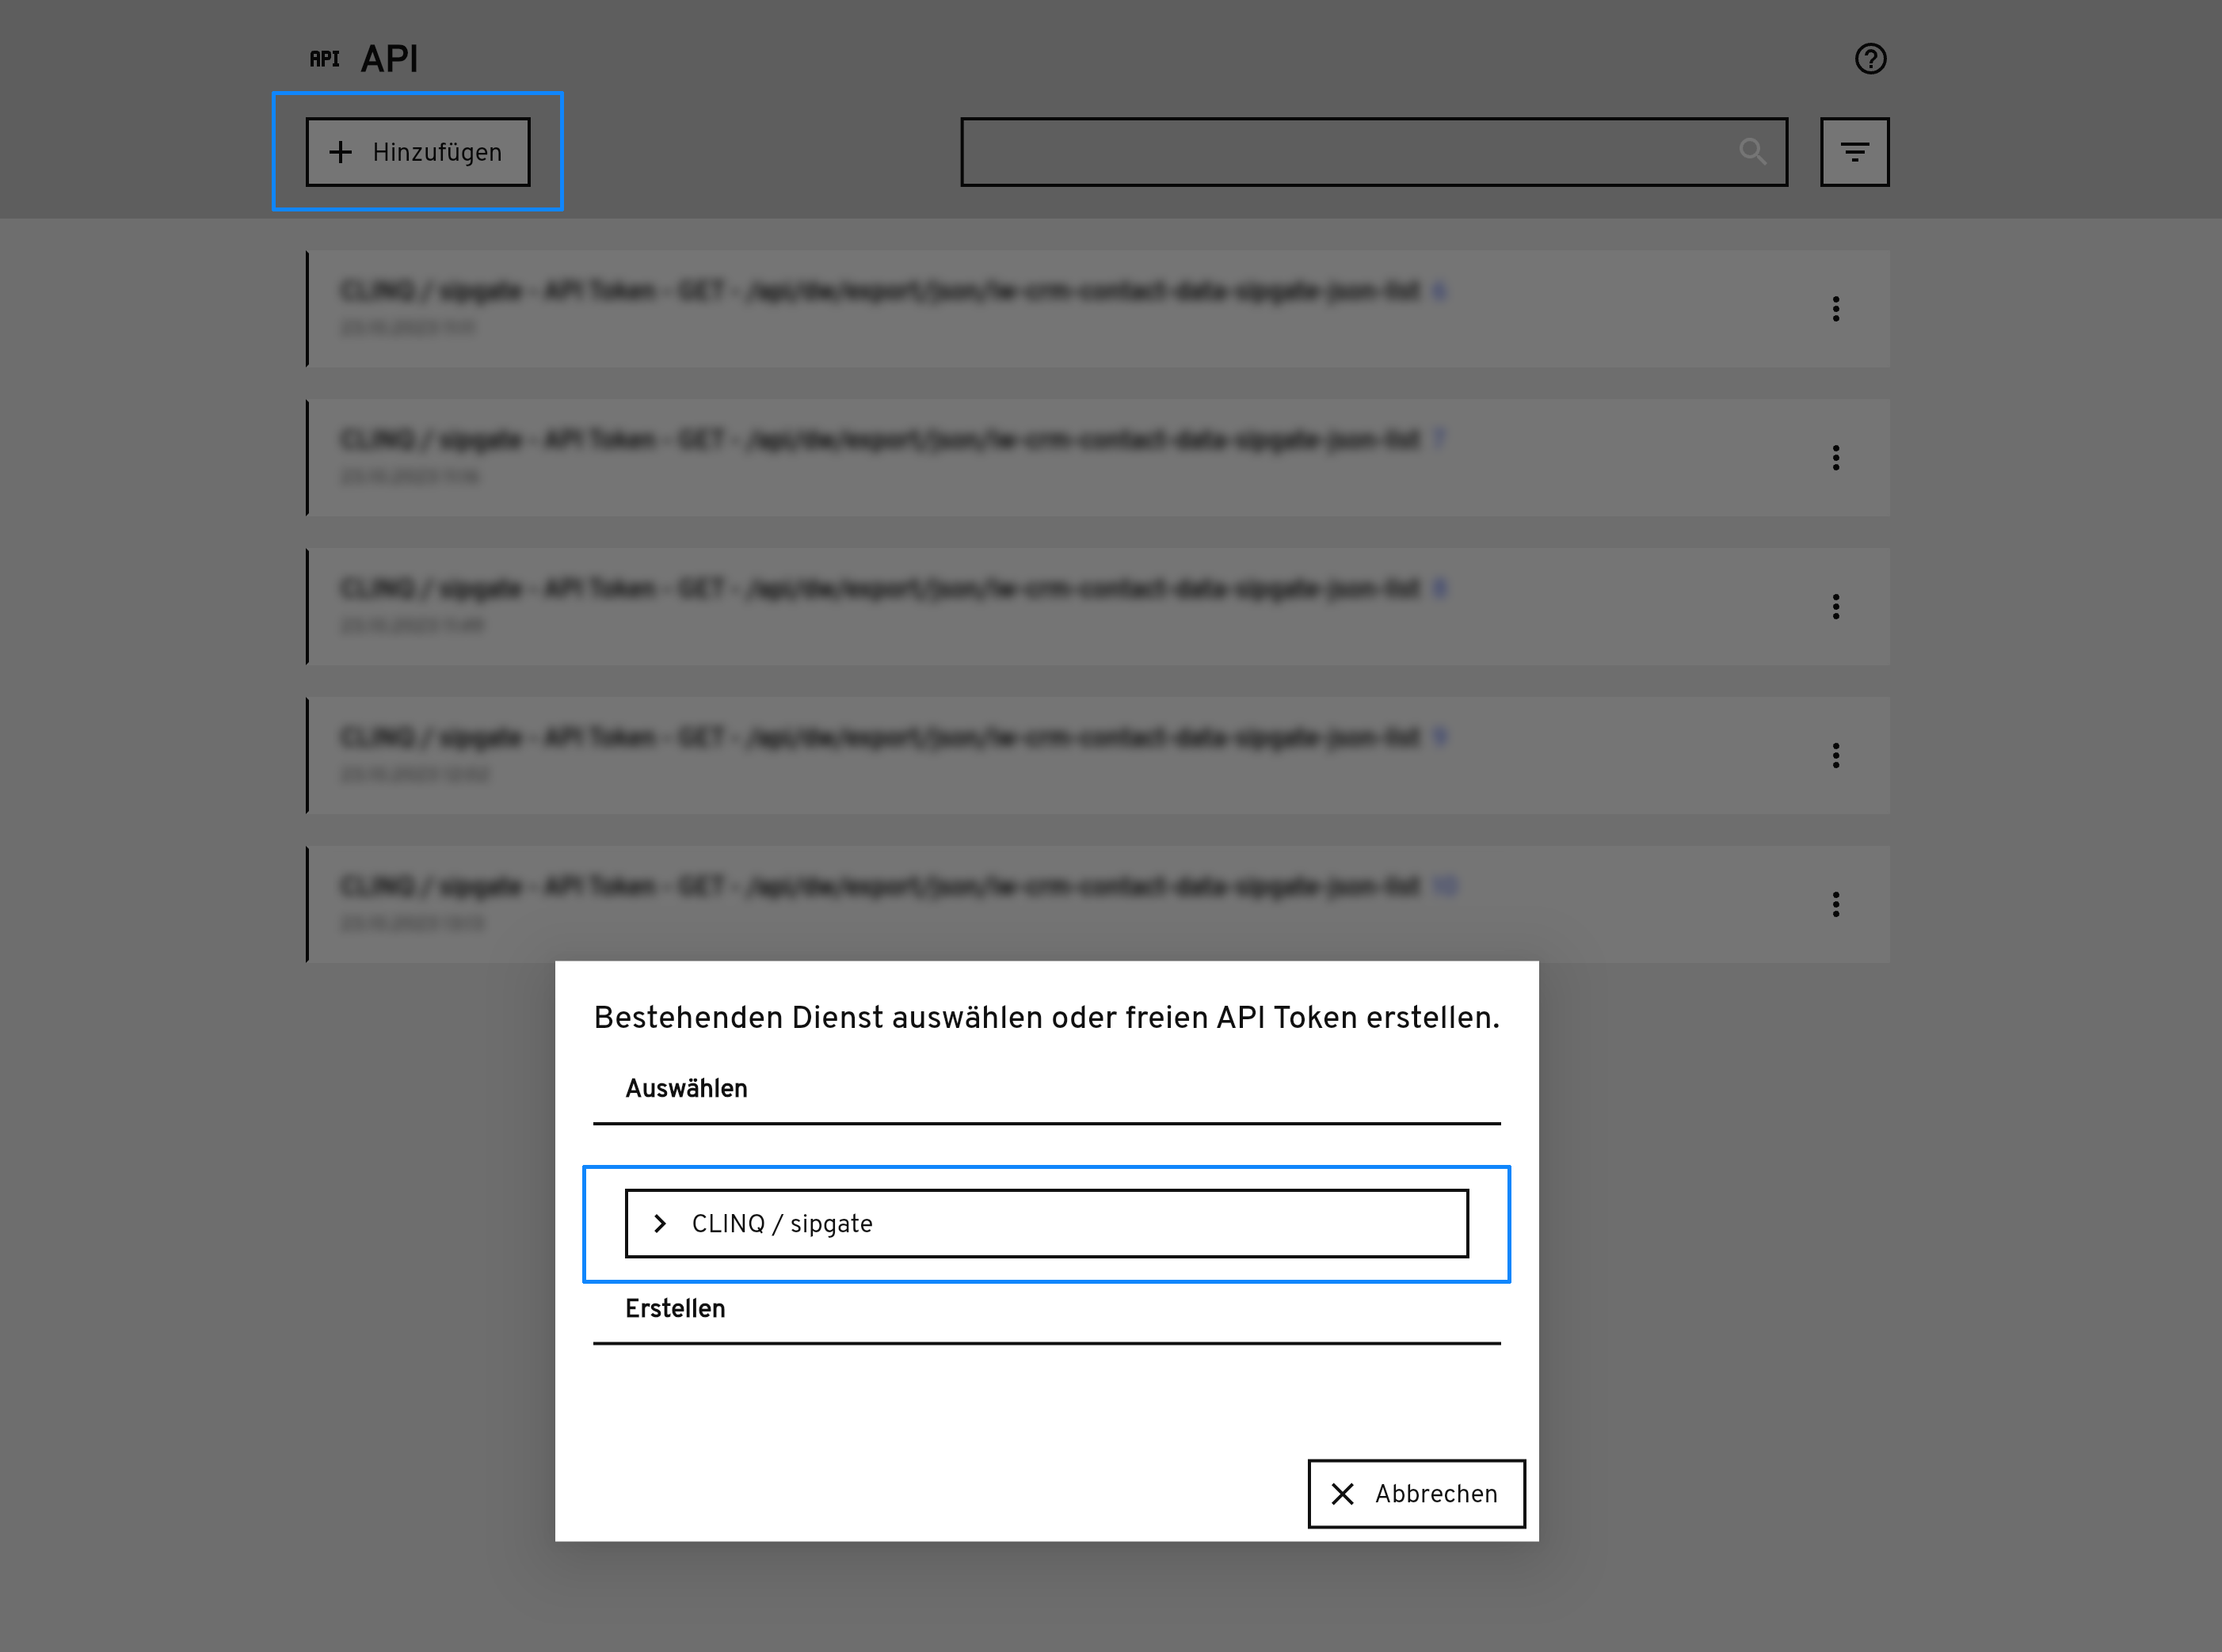Open the filter icon button

pyautogui.click(x=1854, y=152)
